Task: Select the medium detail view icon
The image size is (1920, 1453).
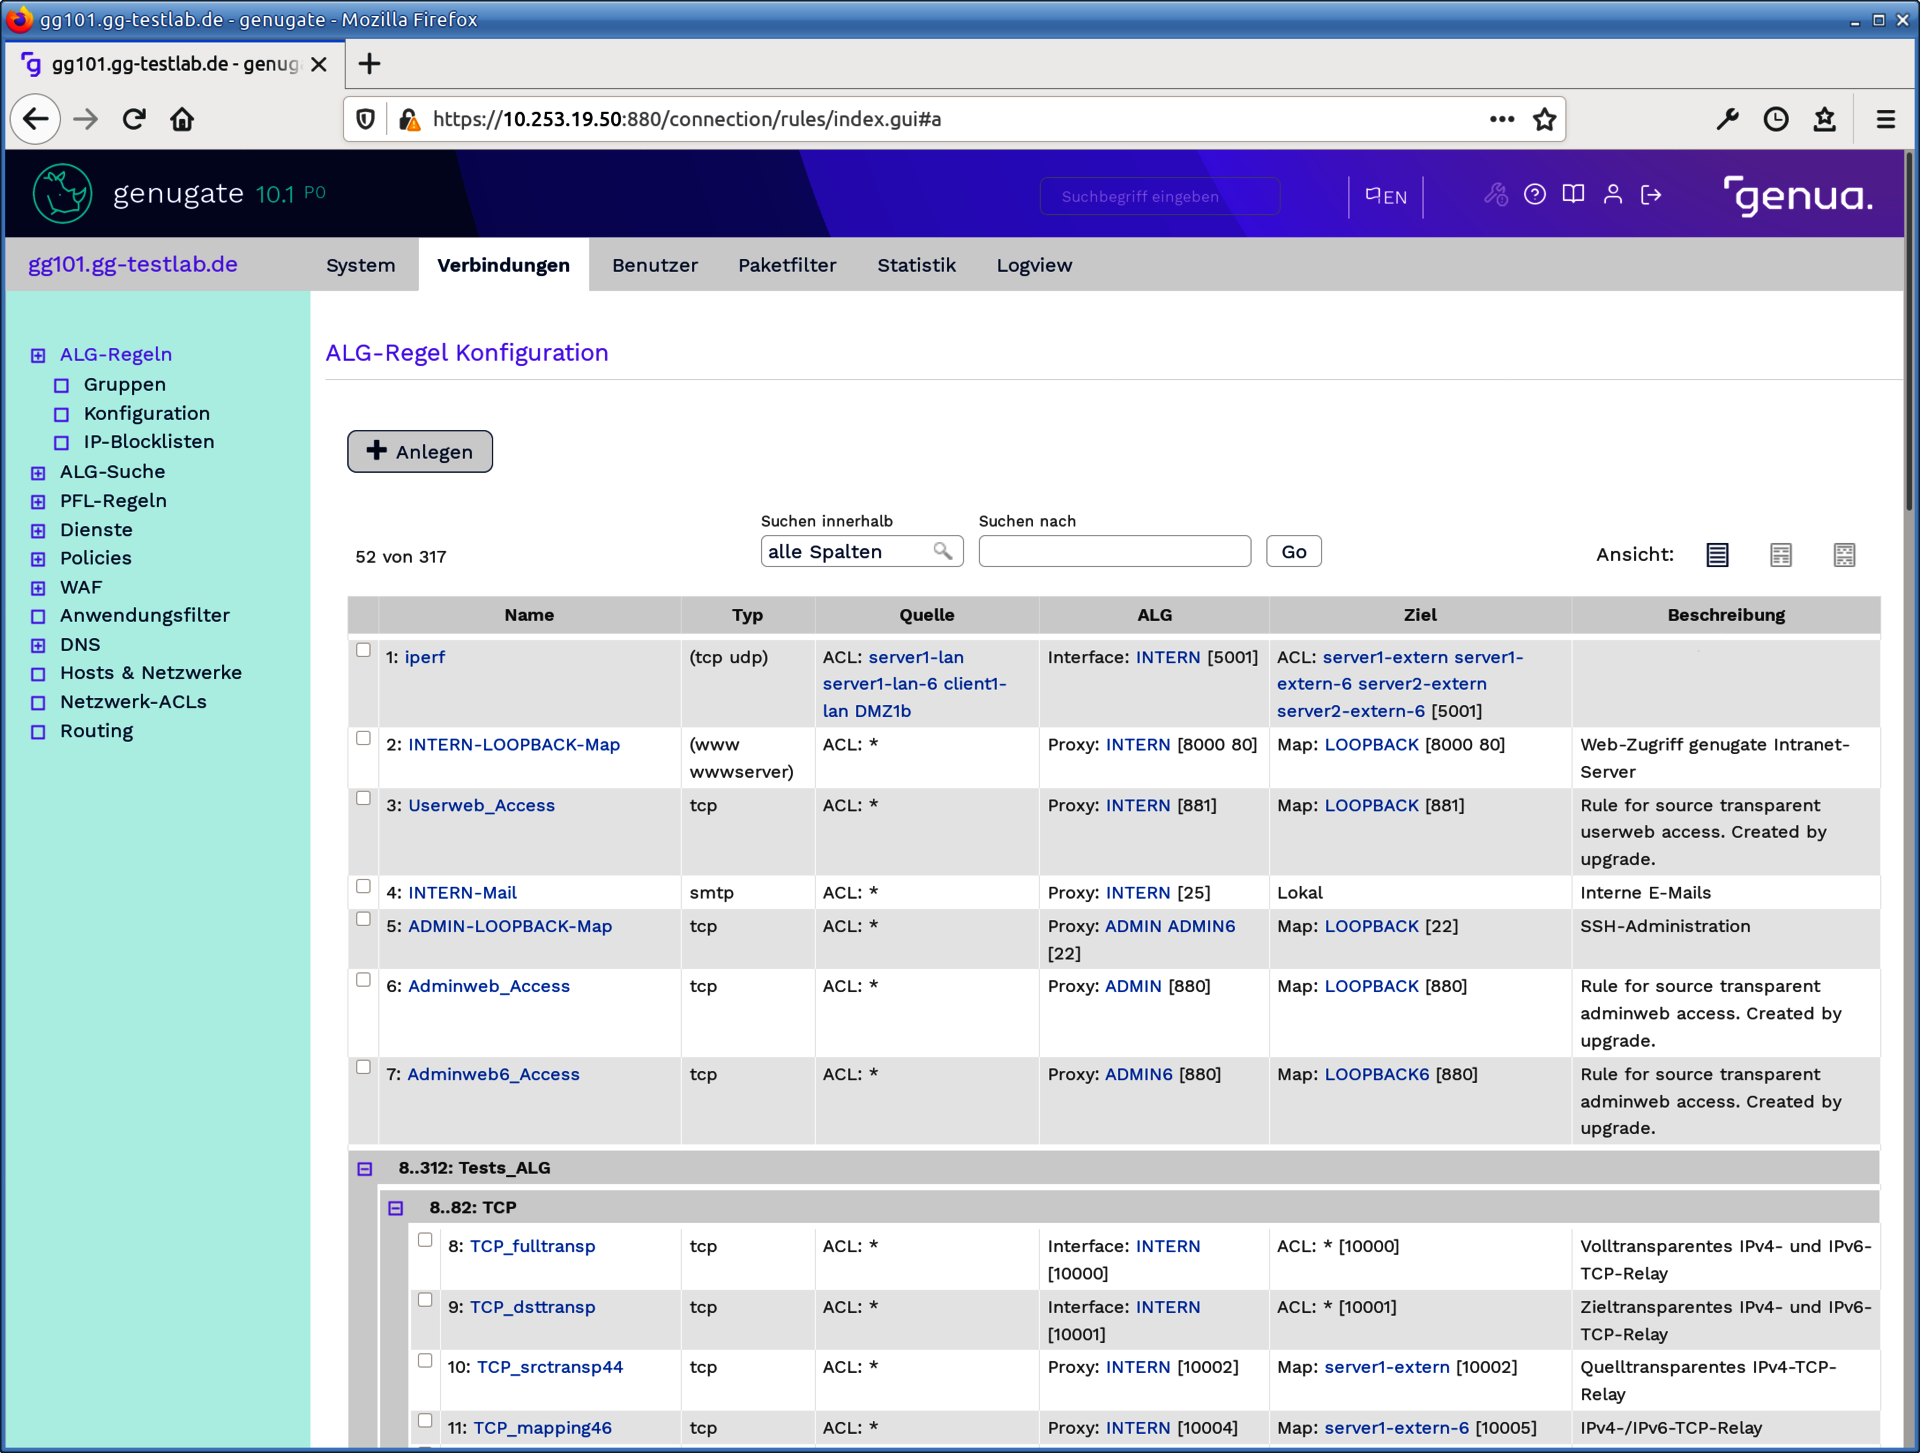Action: pyautogui.click(x=1781, y=555)
